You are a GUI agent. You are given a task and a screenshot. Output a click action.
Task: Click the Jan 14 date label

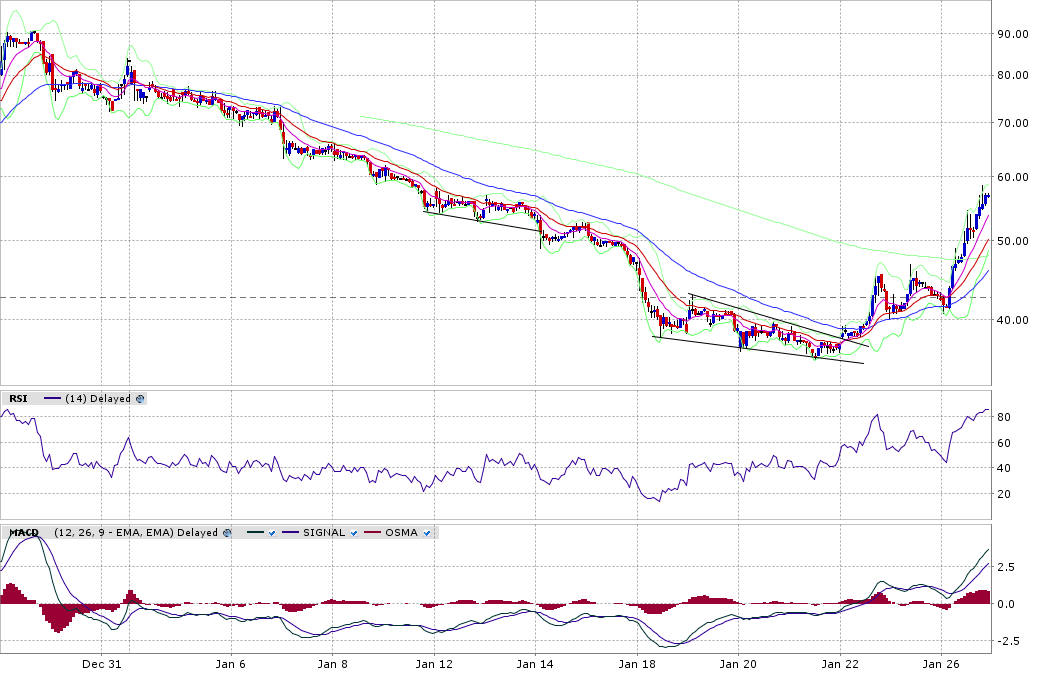pos(535,664)
